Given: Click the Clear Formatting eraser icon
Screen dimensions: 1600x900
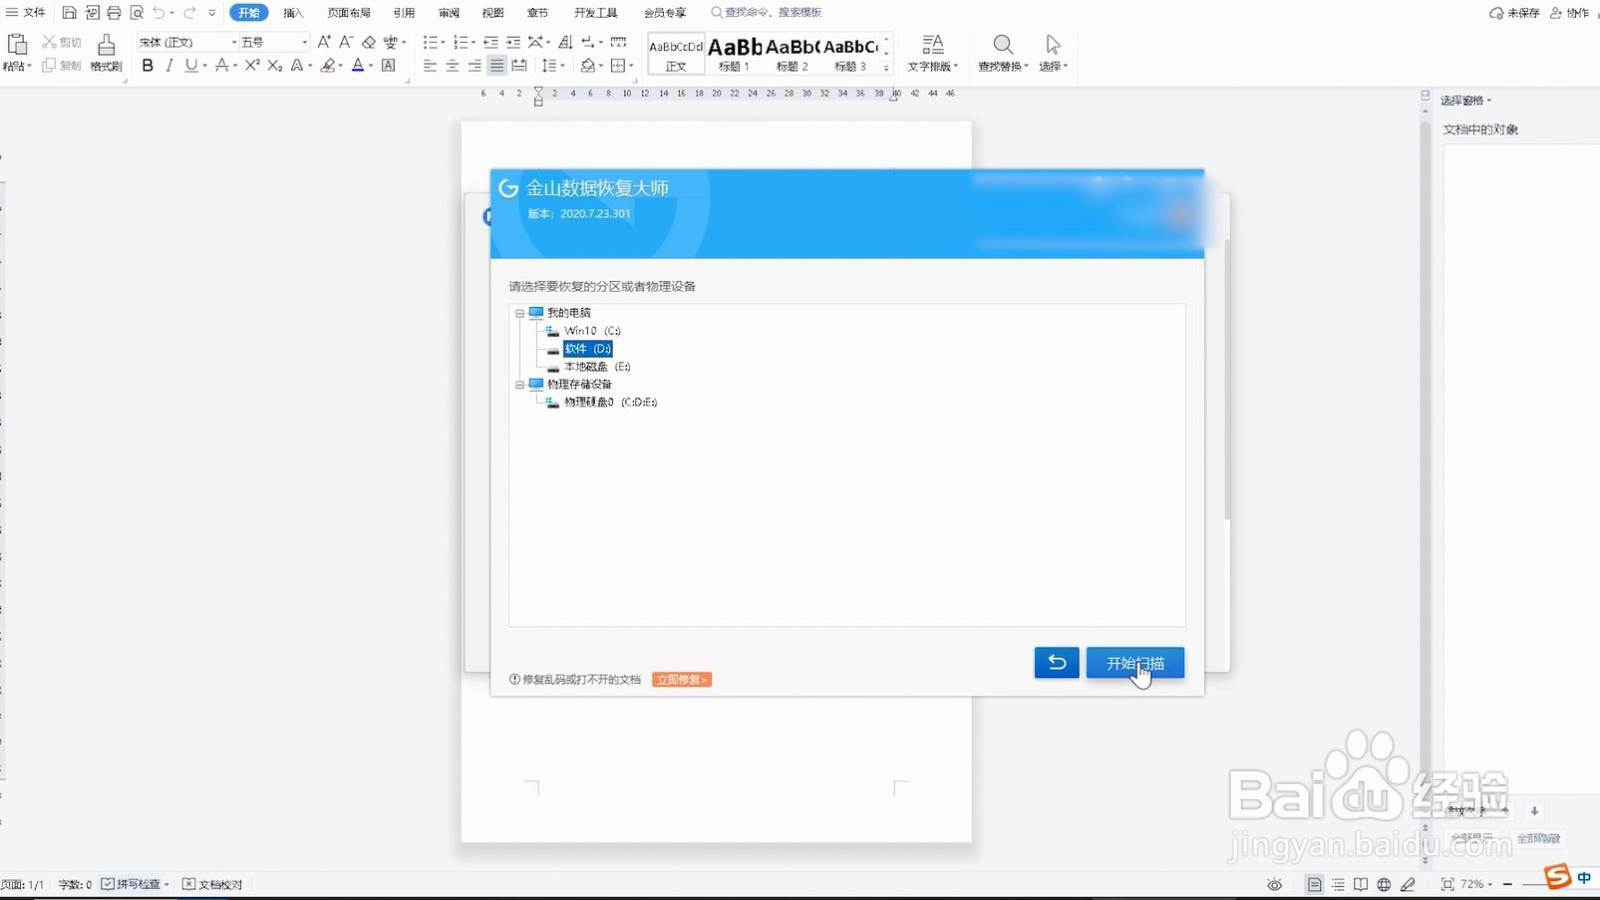Looking at the screenshot, I should tap(369, 42).
